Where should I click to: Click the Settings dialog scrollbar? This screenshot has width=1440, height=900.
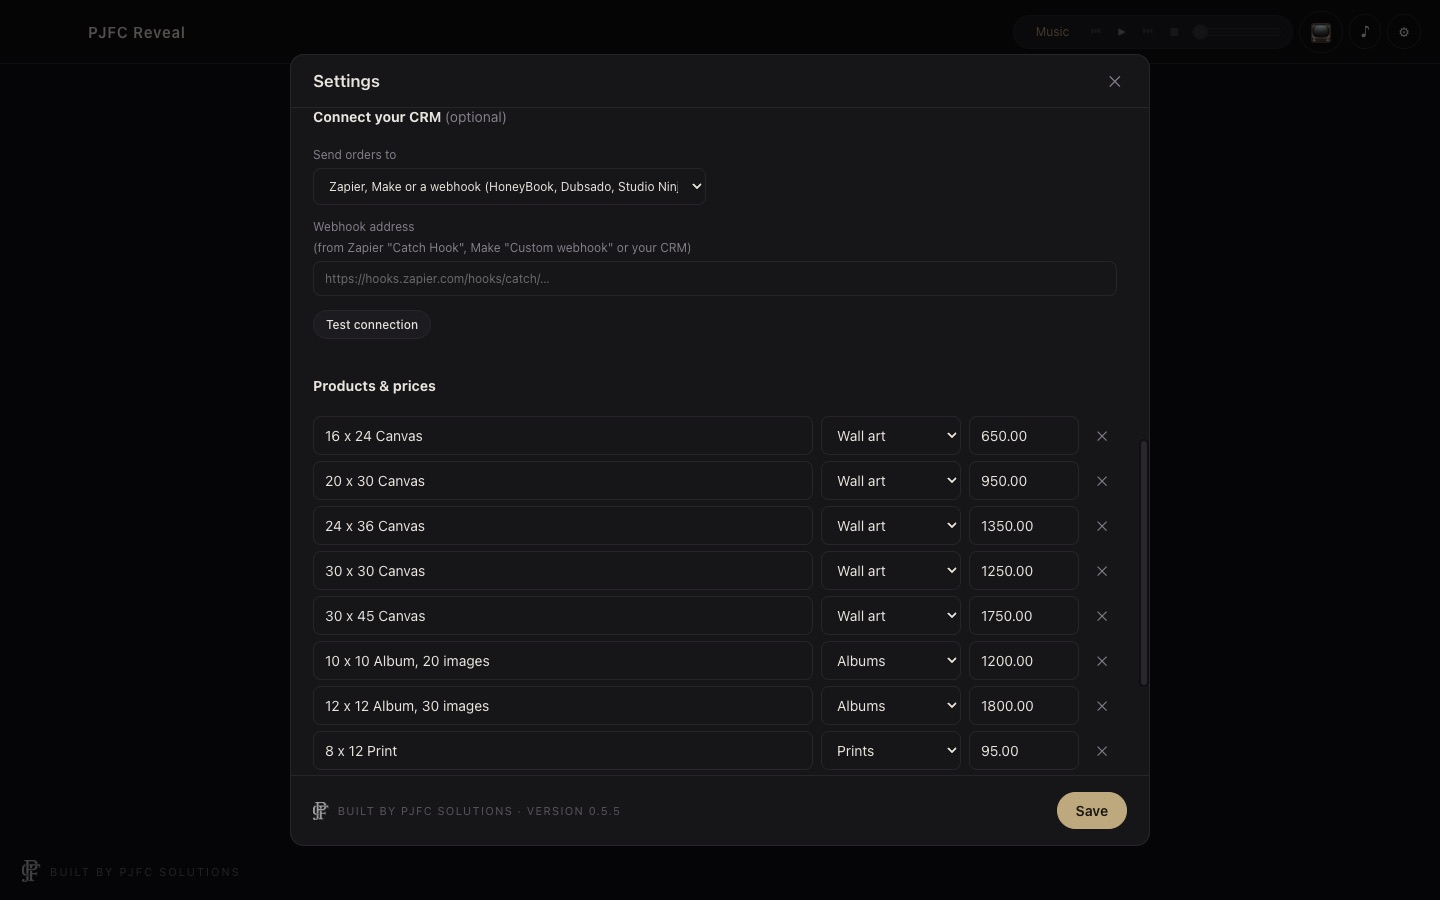click(x=1144, y=563)
